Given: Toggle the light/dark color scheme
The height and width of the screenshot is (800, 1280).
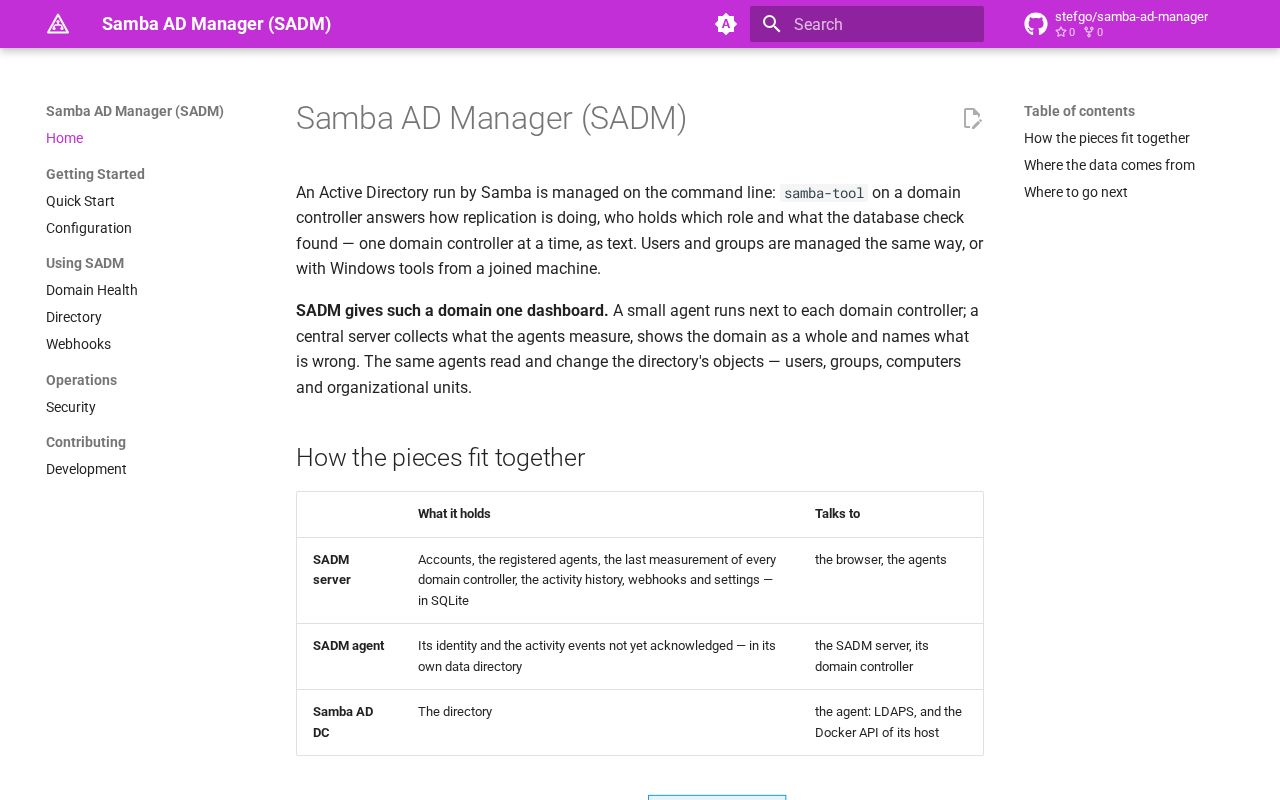Looking at the screenshot, I should tap(726, 24).
